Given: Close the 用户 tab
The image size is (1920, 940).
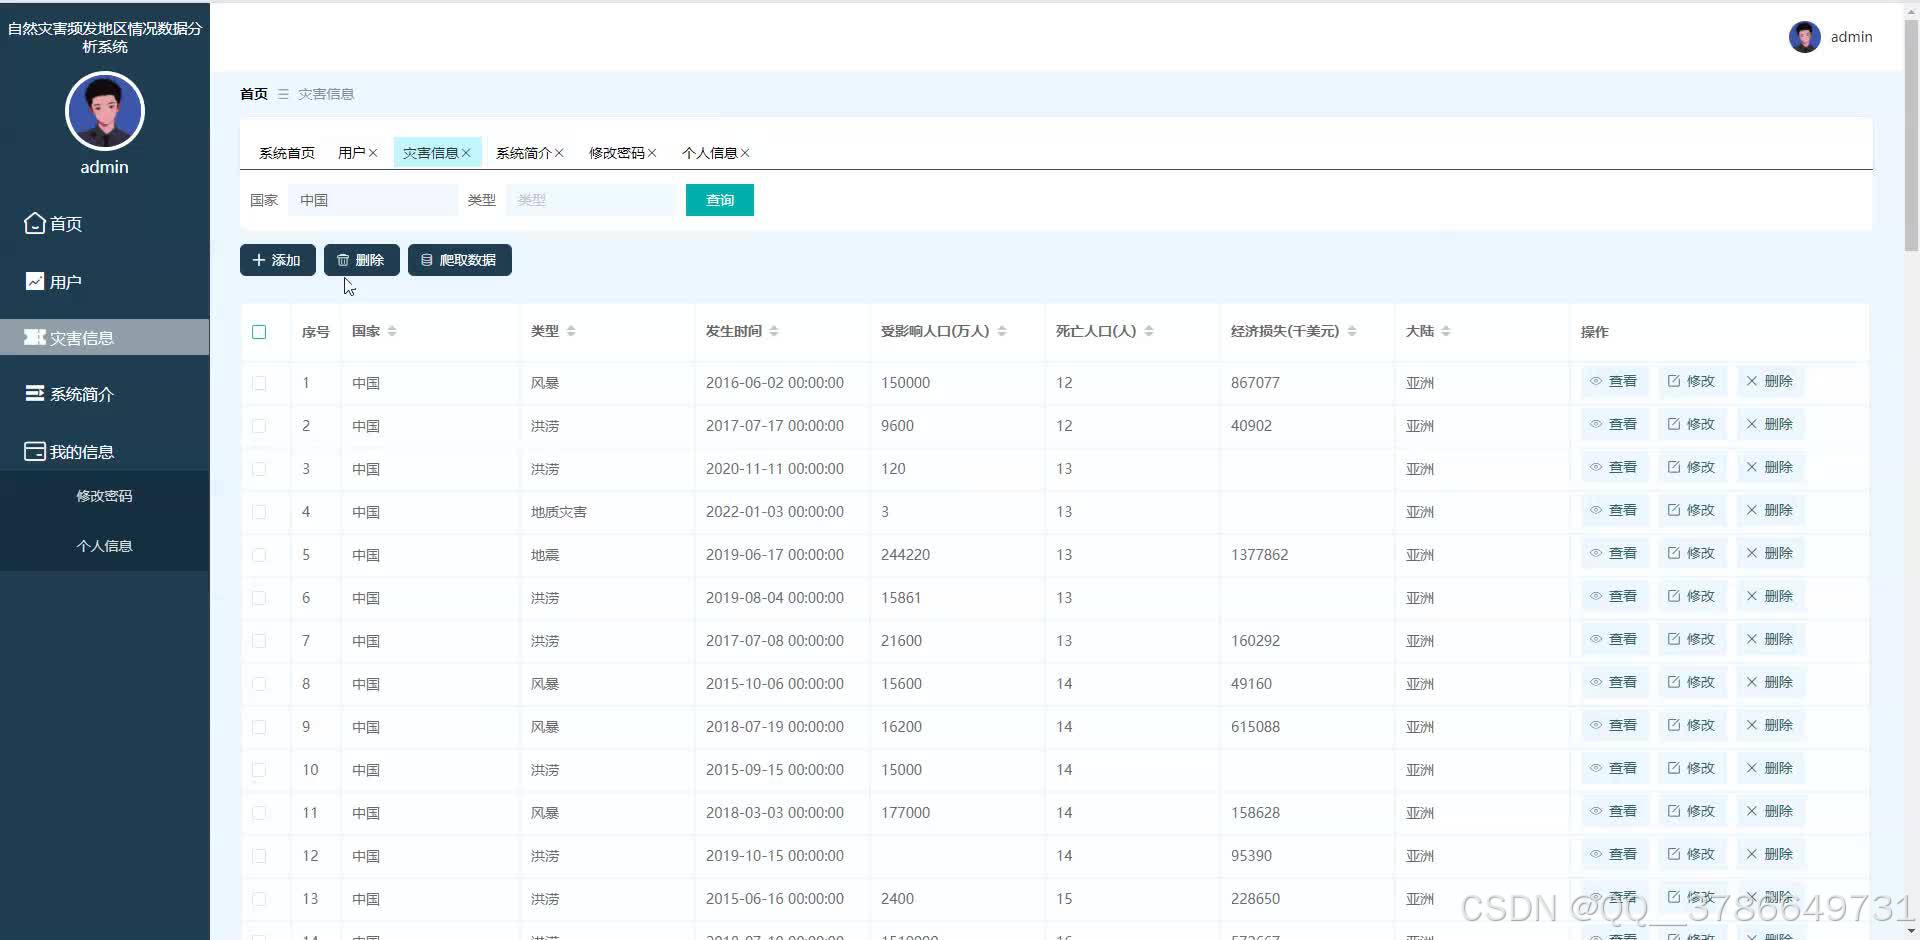Looking at the screenshot, I should 373,153.
